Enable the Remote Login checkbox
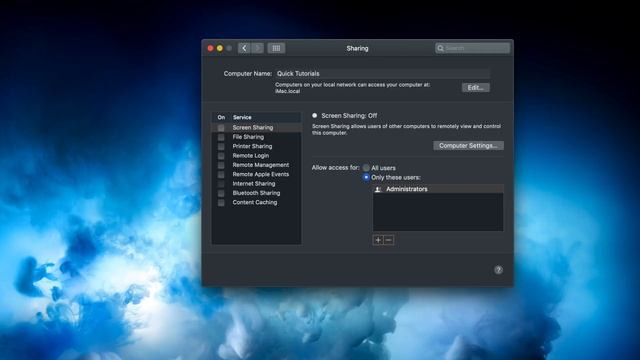The image size is (640, 360). coord(221,156)
